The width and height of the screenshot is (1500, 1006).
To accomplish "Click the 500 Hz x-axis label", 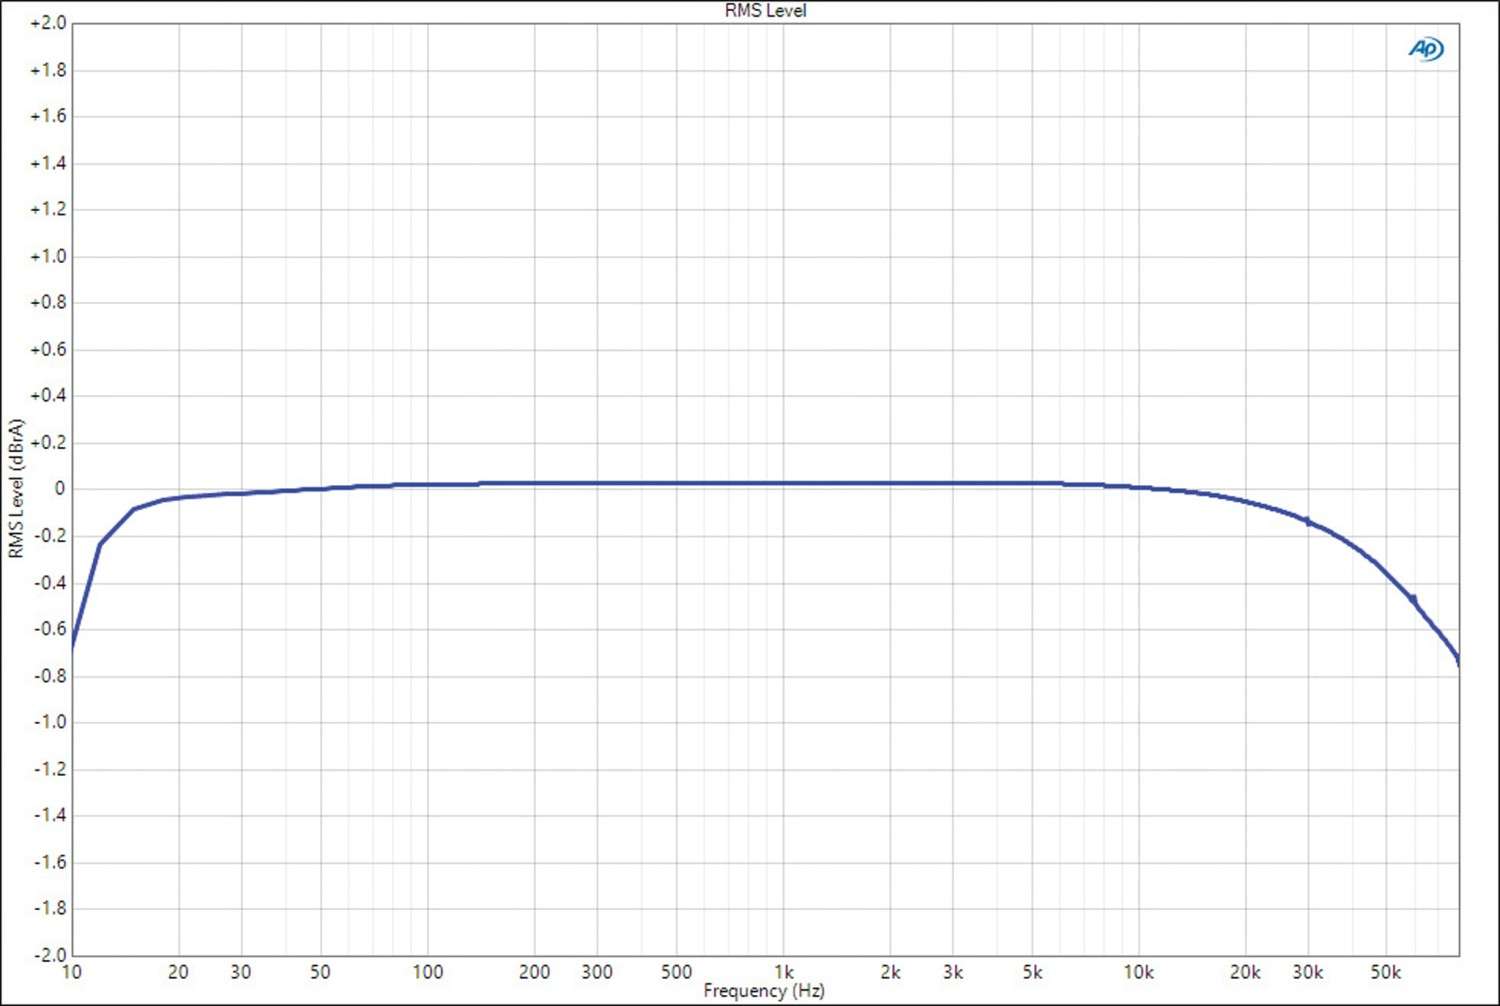I will click(676, 972).
